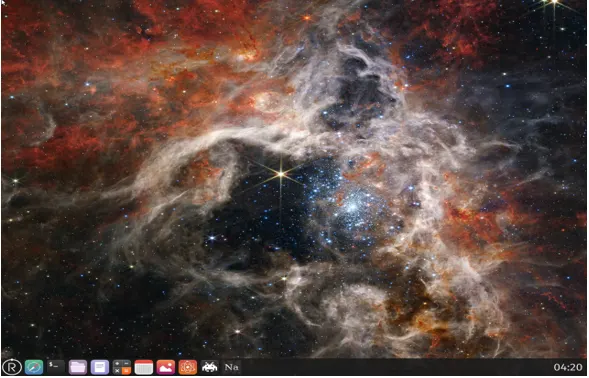Open the calculator app

point(122,367)
